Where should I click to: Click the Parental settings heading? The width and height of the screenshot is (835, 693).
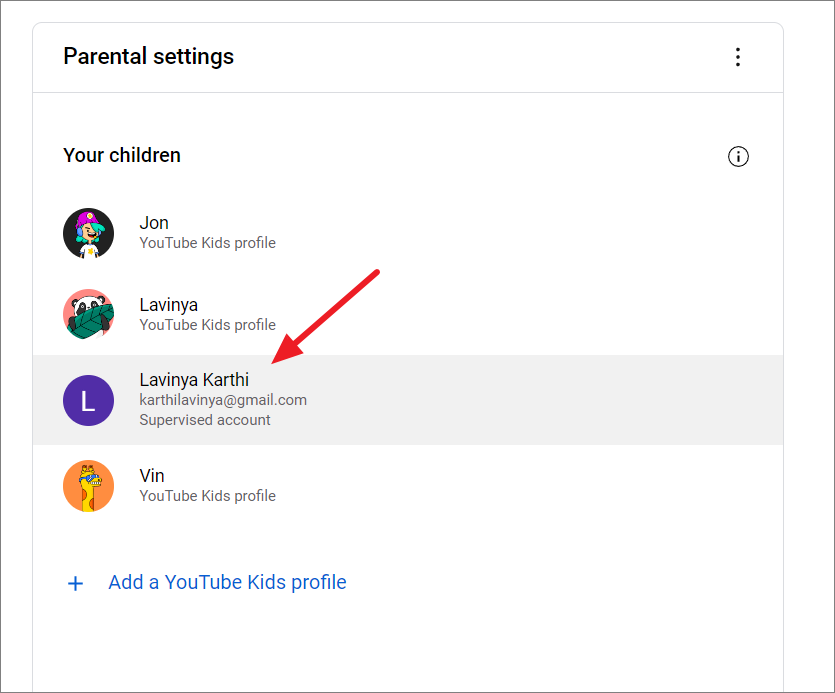(x=148, y=56)
